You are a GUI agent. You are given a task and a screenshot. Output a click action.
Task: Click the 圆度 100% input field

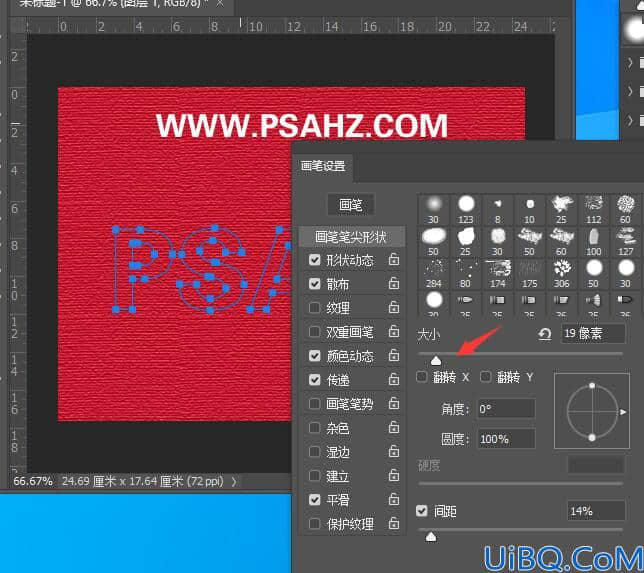(x=506, y=439)
